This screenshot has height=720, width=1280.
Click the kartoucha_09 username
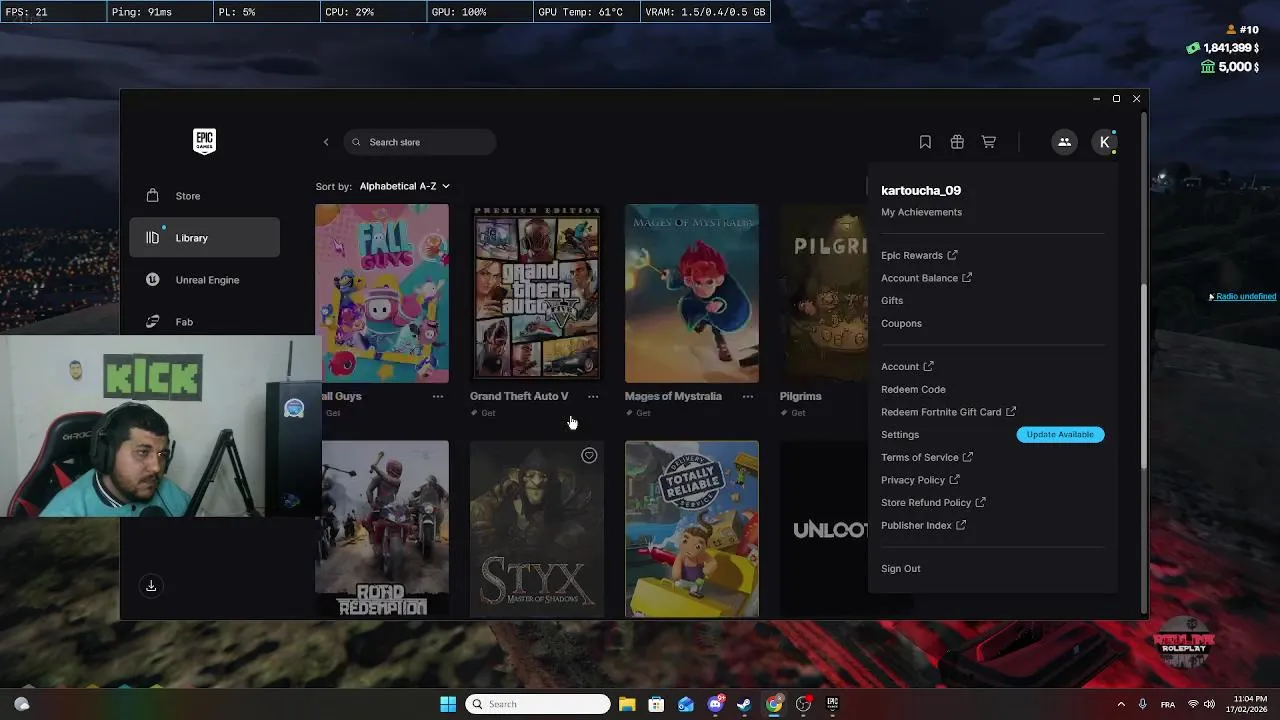[921, 190]
